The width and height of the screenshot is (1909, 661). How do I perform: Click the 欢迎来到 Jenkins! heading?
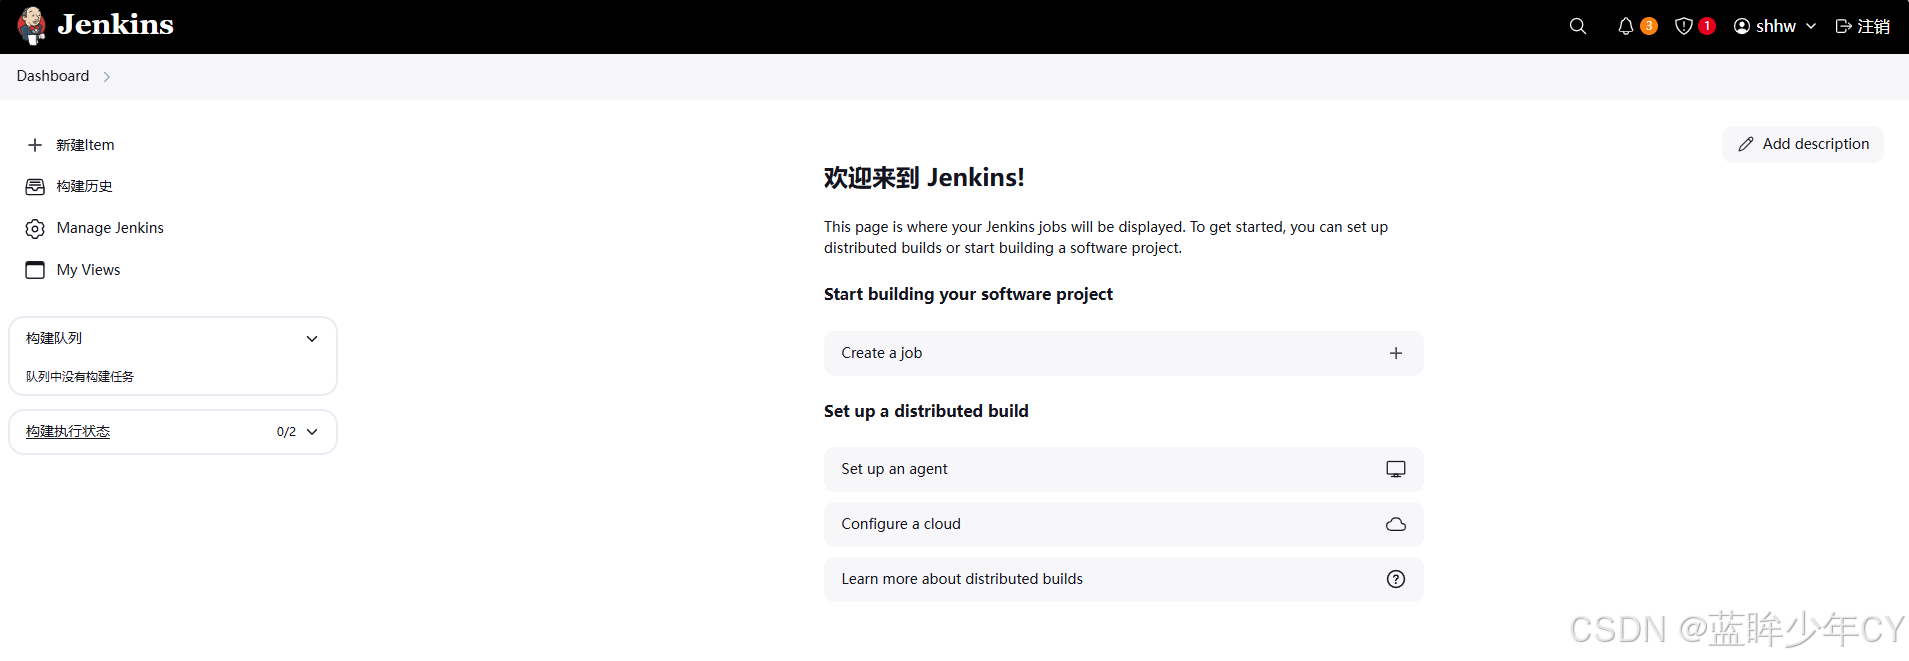coord(924,178)
